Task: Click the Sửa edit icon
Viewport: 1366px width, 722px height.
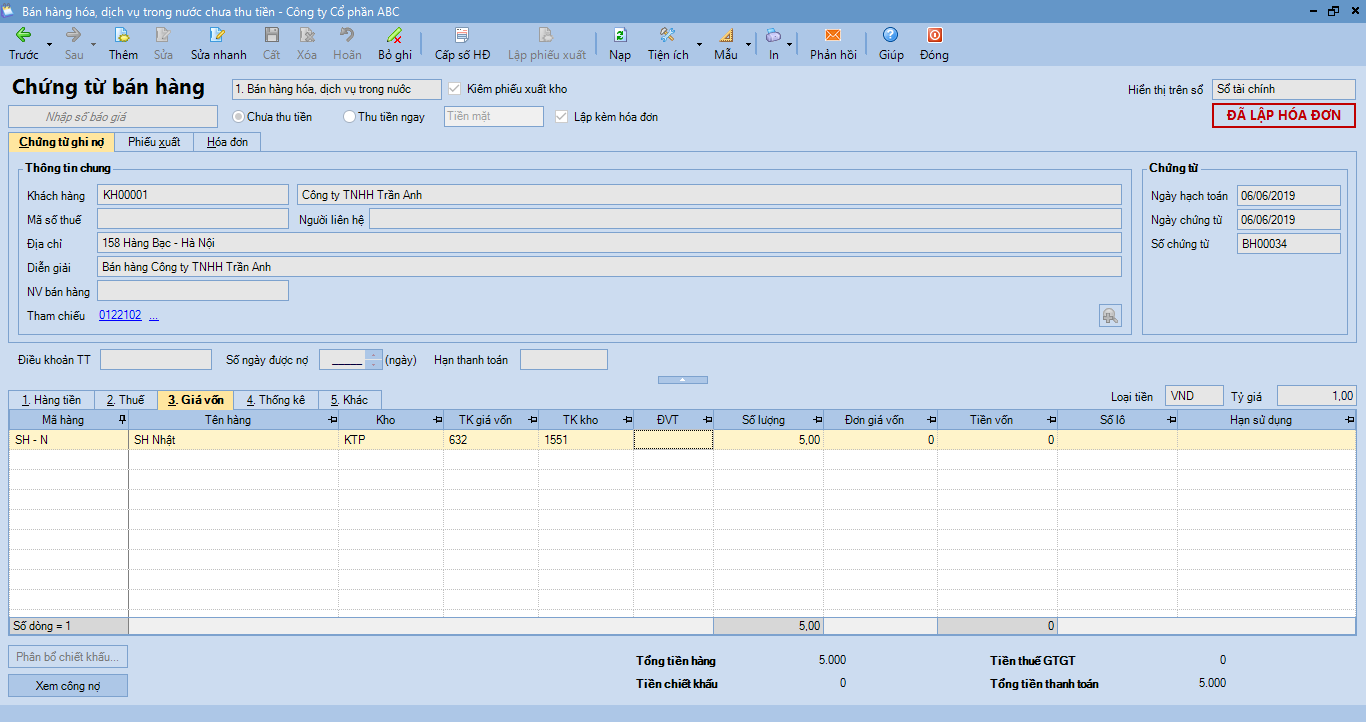Action: (x=163, y=44)
